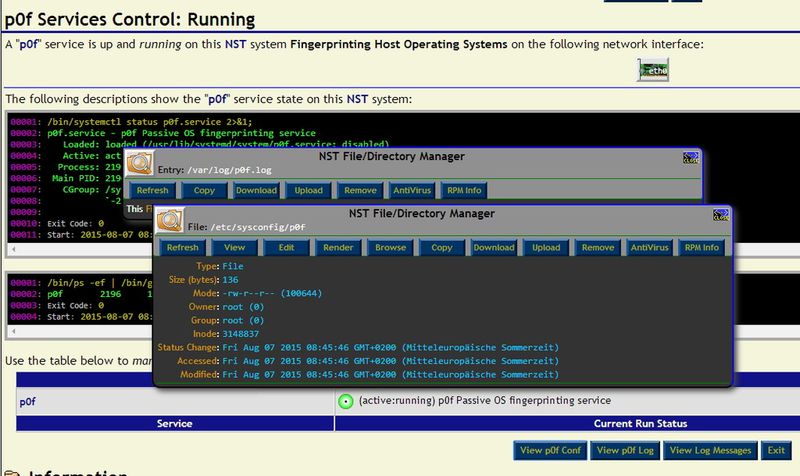The height and width of the screenshot is (476, 800).
Task: Click the magnifier icon in the /var/log/p0f.log manager
Action: click(x=139, y=163)
